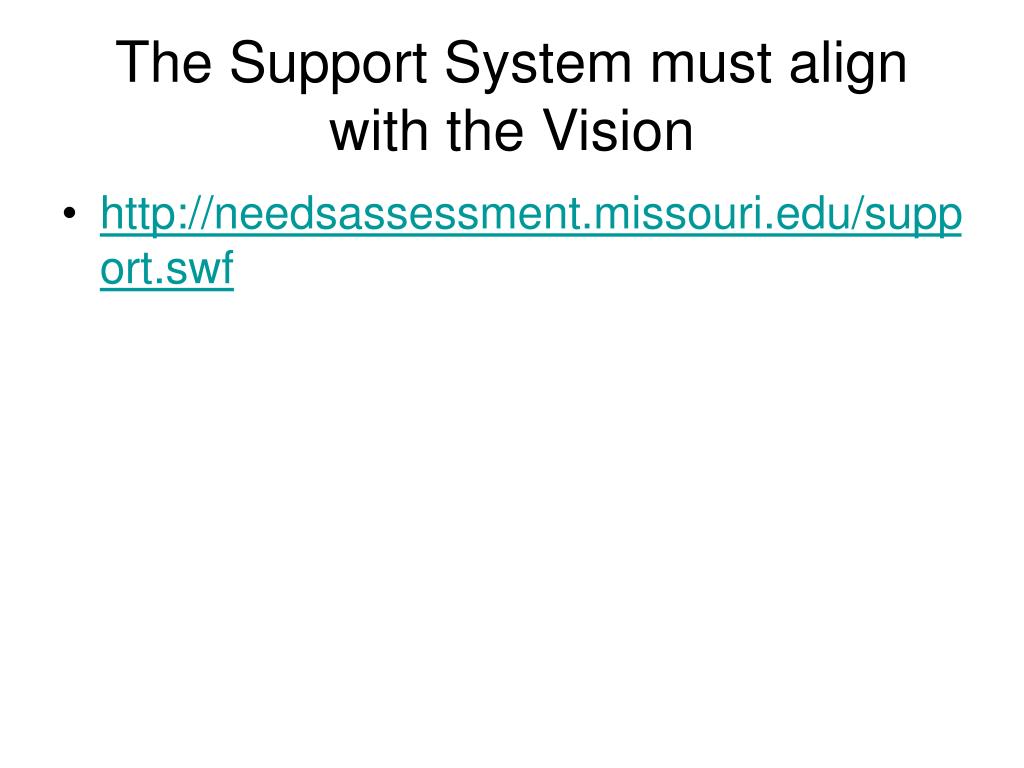
Task: Click 'http://' at the start of link
Action: point(157,214)
